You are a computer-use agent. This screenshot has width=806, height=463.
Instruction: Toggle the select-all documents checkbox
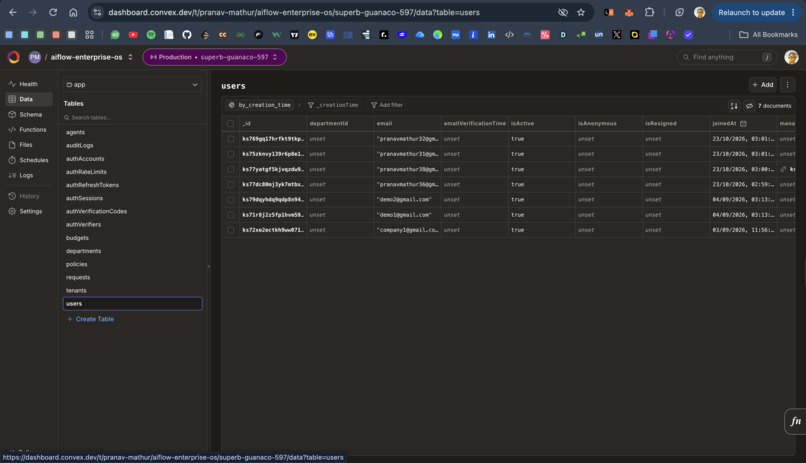click(230, 123)
